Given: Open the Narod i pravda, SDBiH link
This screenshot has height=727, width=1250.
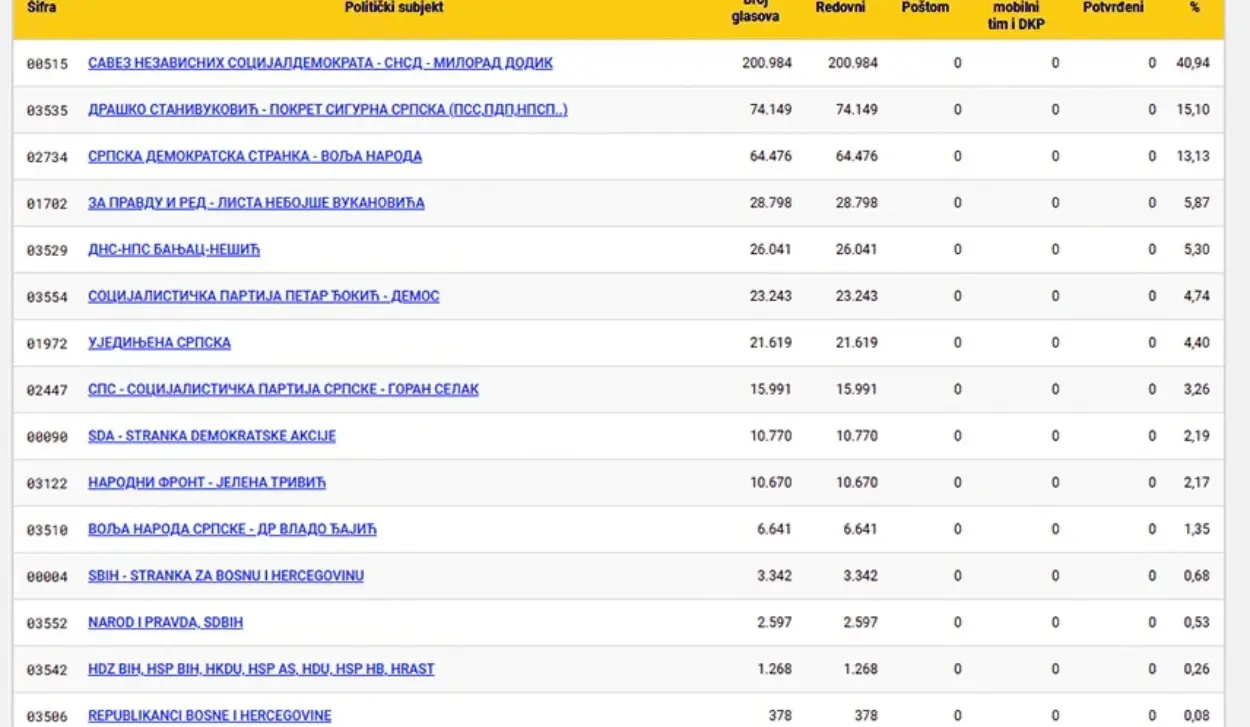Looking at the screenshot, I should tap(165, 622).
